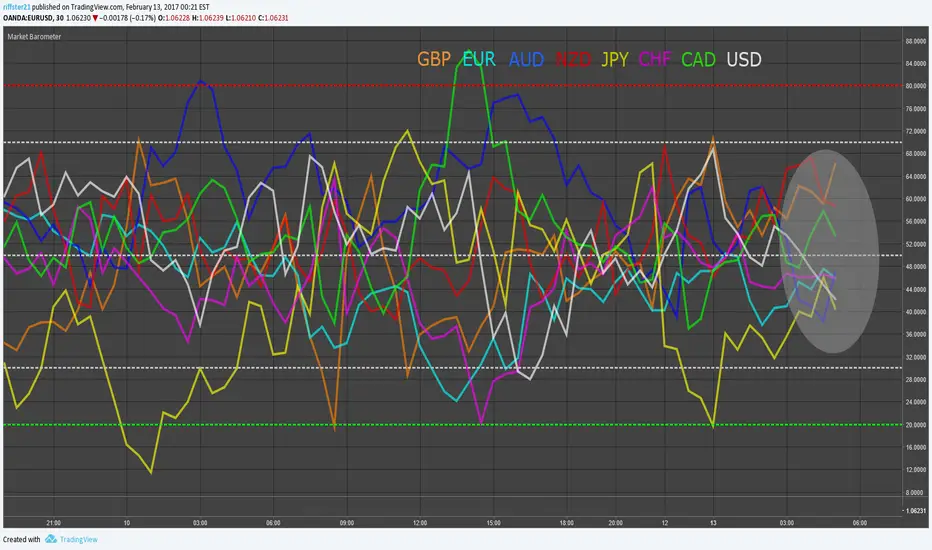This screenshot has height=550, width=932.
Task: Click the H:1.06239 high value
Action: (208, 18)
